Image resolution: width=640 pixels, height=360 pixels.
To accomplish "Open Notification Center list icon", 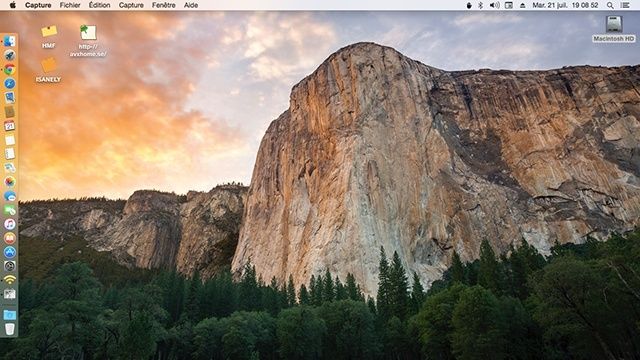I will [625, 5].
